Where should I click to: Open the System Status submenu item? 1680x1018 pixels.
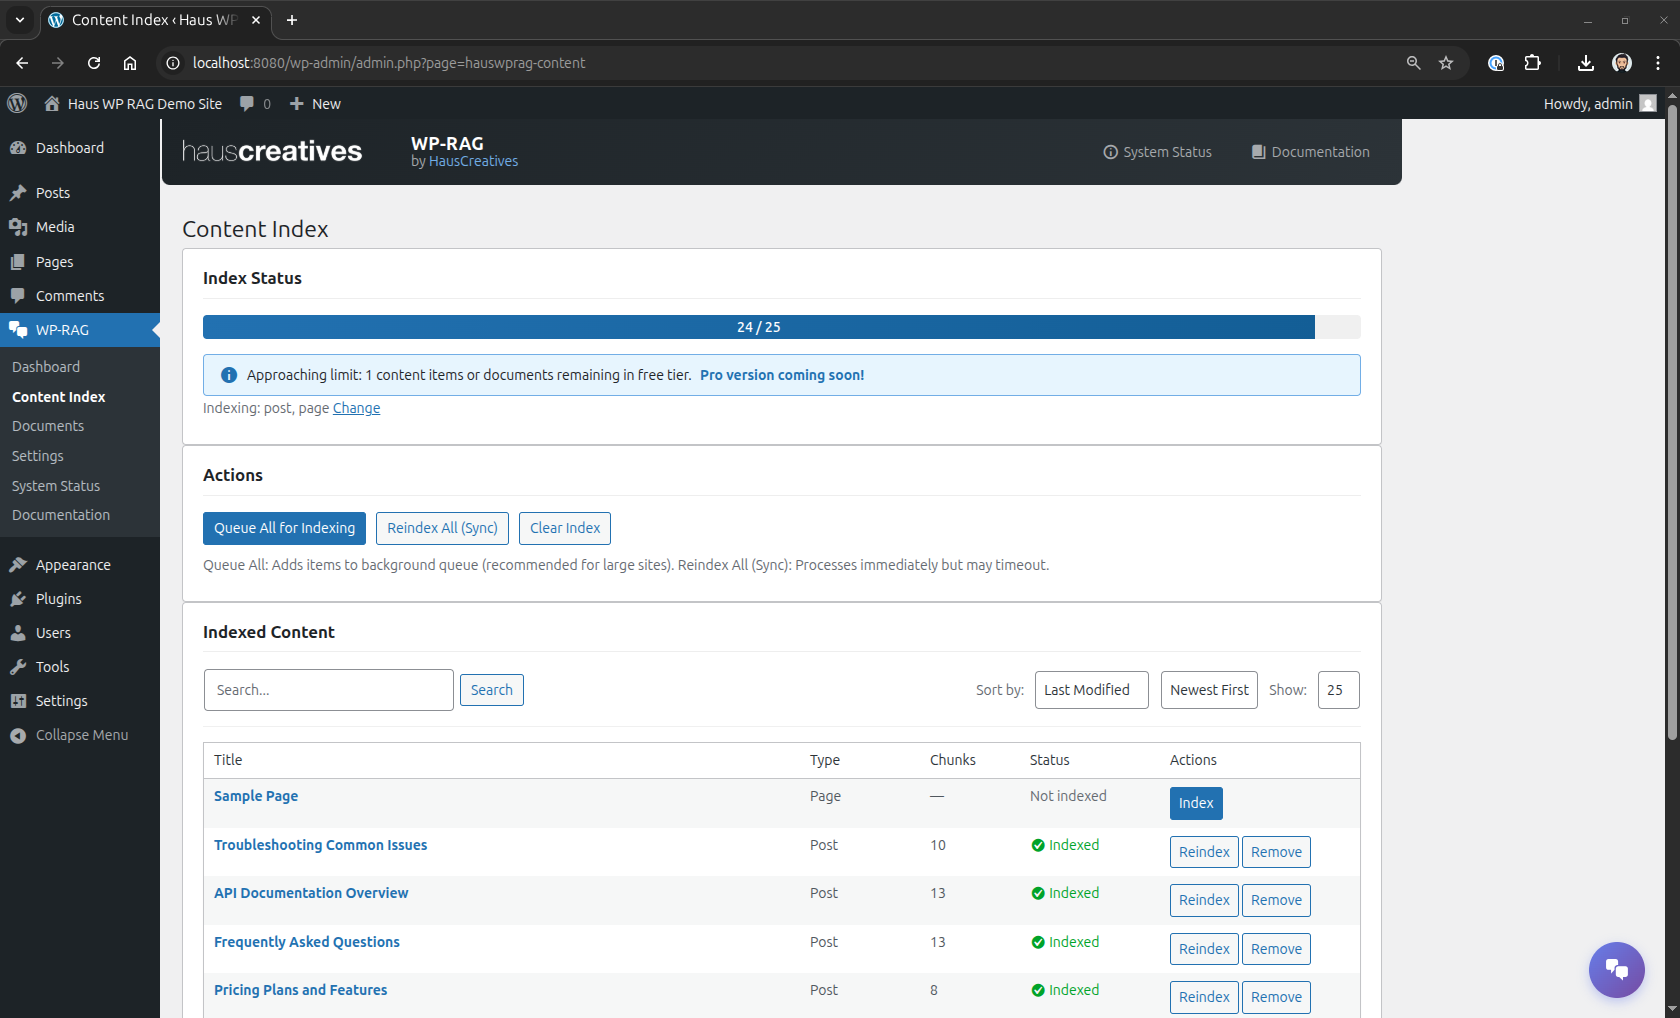(x=56, y=486)
